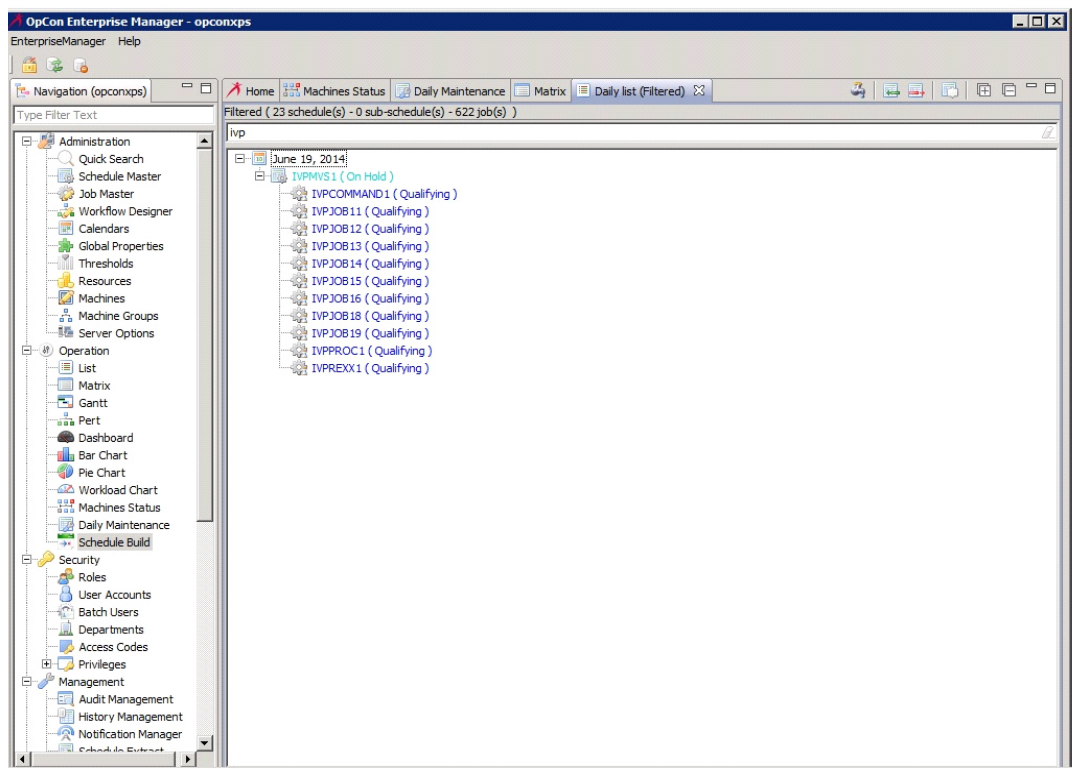The image size is (1083, 777).
Task: Switch to the Home tab
Action: coord(251,91)
